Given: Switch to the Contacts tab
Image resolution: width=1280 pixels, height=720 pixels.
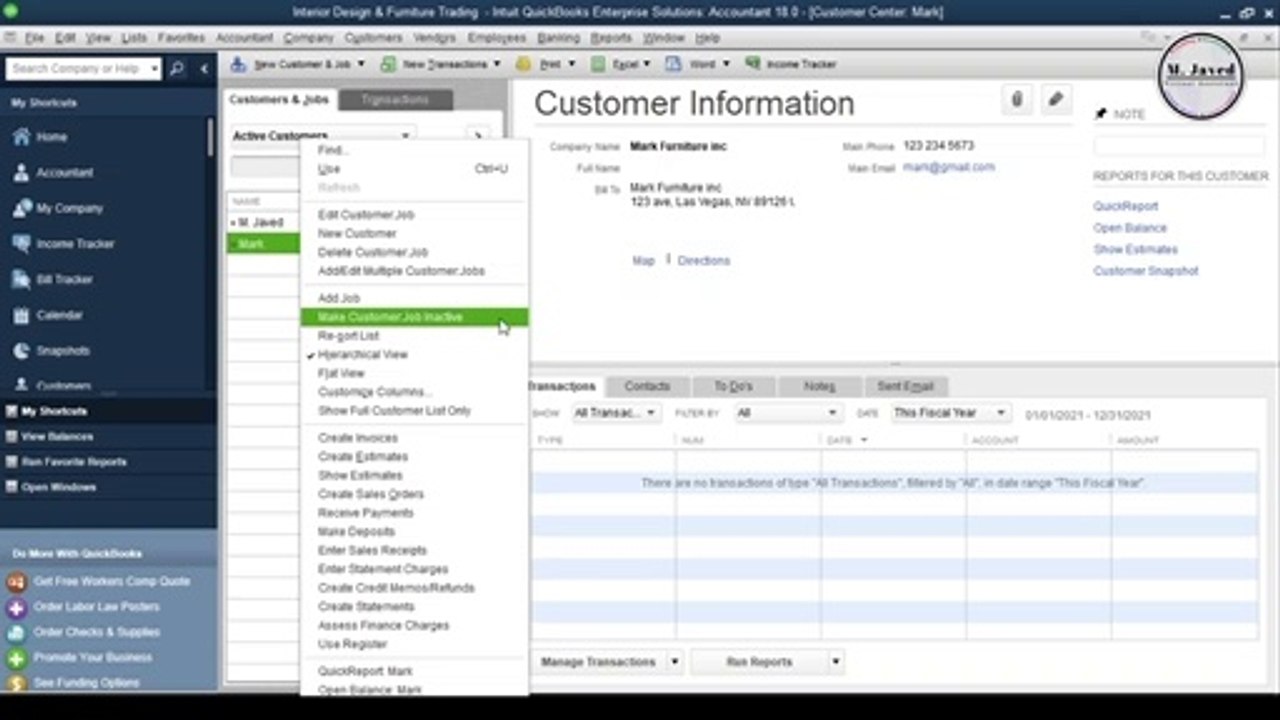Looking at the screenshot, I should click(647, 386).
